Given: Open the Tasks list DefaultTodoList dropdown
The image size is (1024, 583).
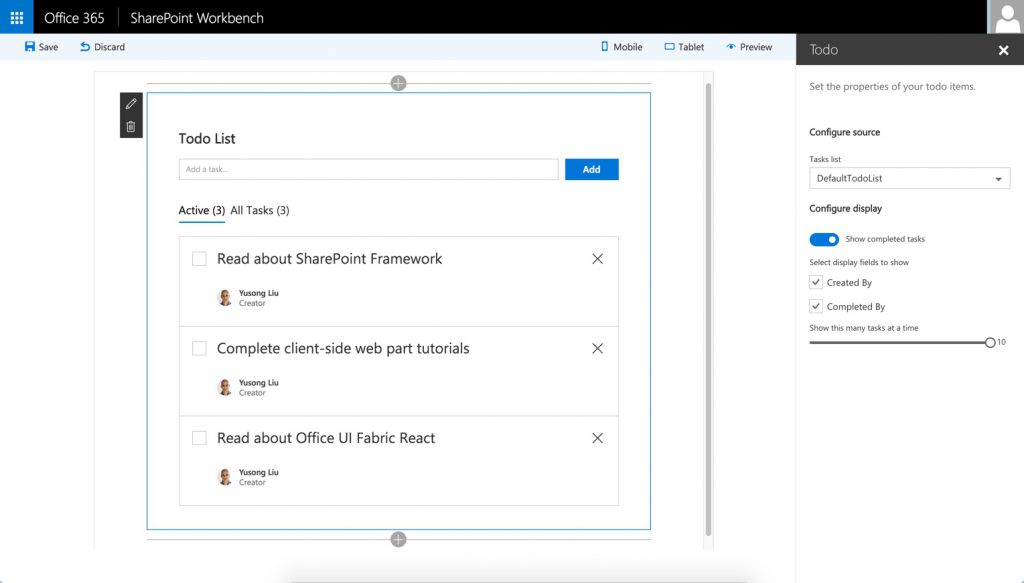Looking at the screenshot, I should point(910,178).
